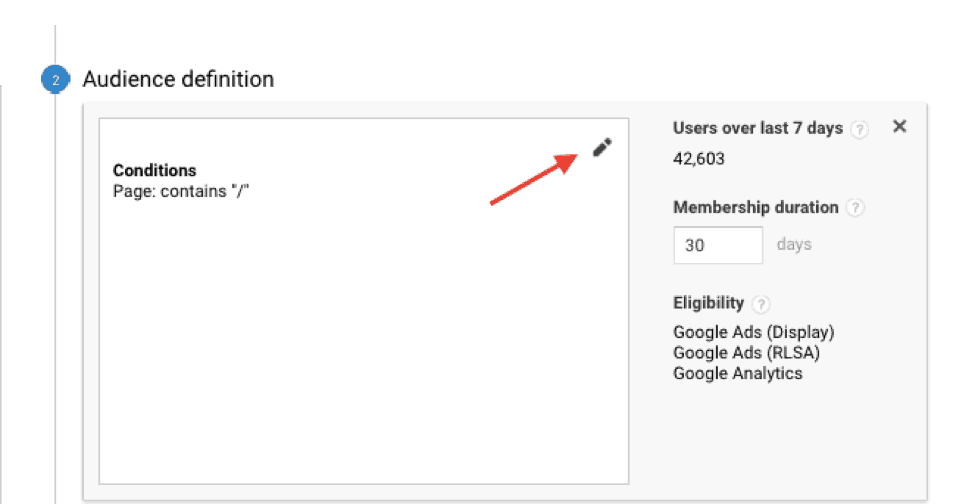Viewport: 975px width, 504px height.
Task: Click the Eligibility label
Action: tap(708, 303)
